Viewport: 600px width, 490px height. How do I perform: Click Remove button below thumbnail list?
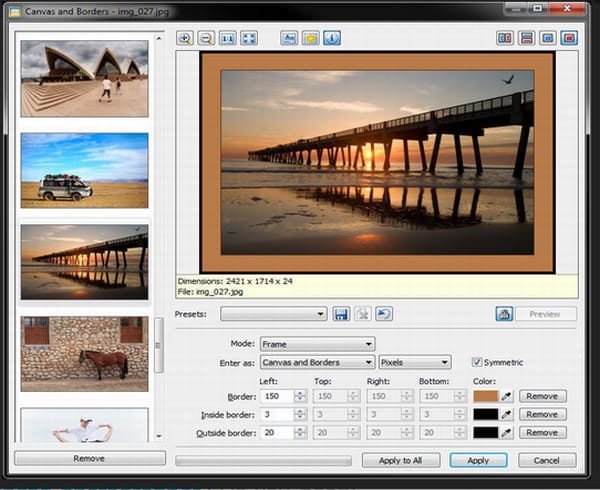coord(90,458)
